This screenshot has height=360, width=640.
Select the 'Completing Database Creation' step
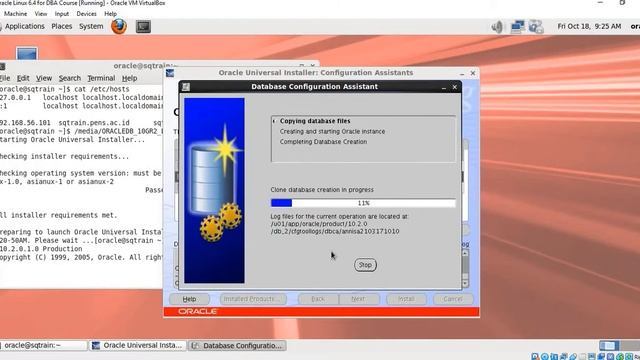[x=323, y=142]
